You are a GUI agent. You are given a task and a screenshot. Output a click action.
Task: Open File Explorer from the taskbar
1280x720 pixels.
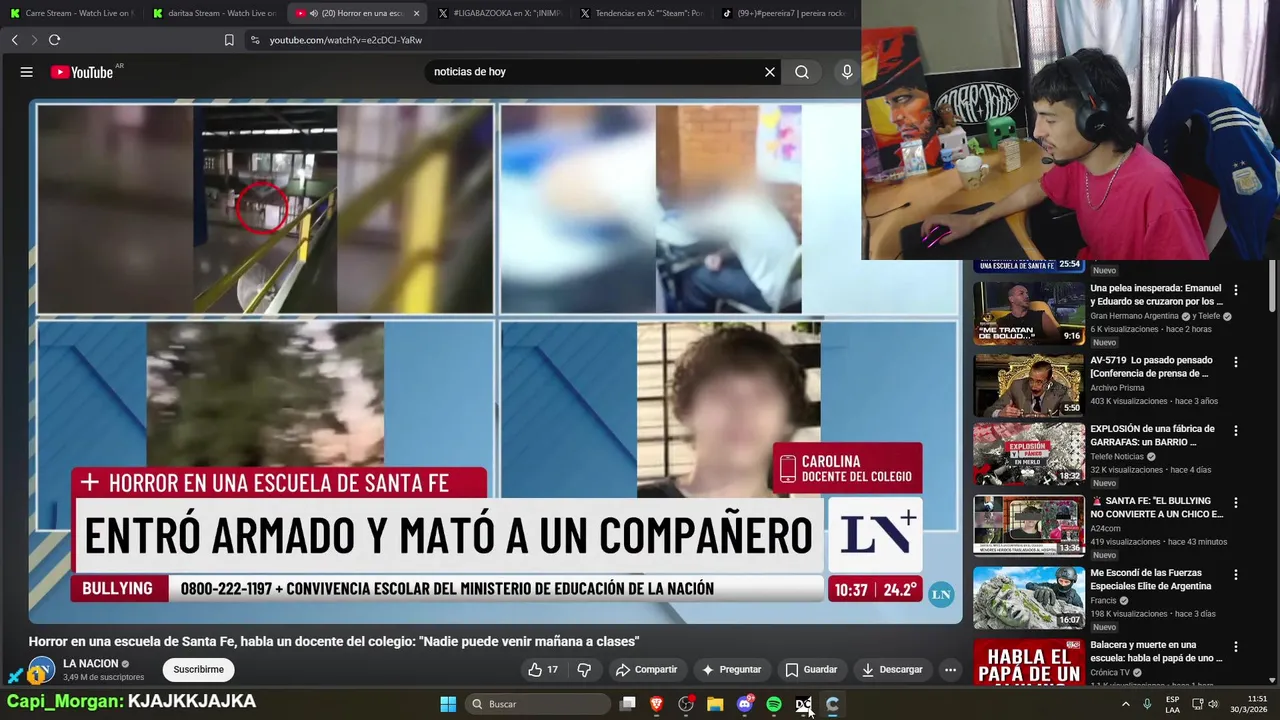(715, 704)
